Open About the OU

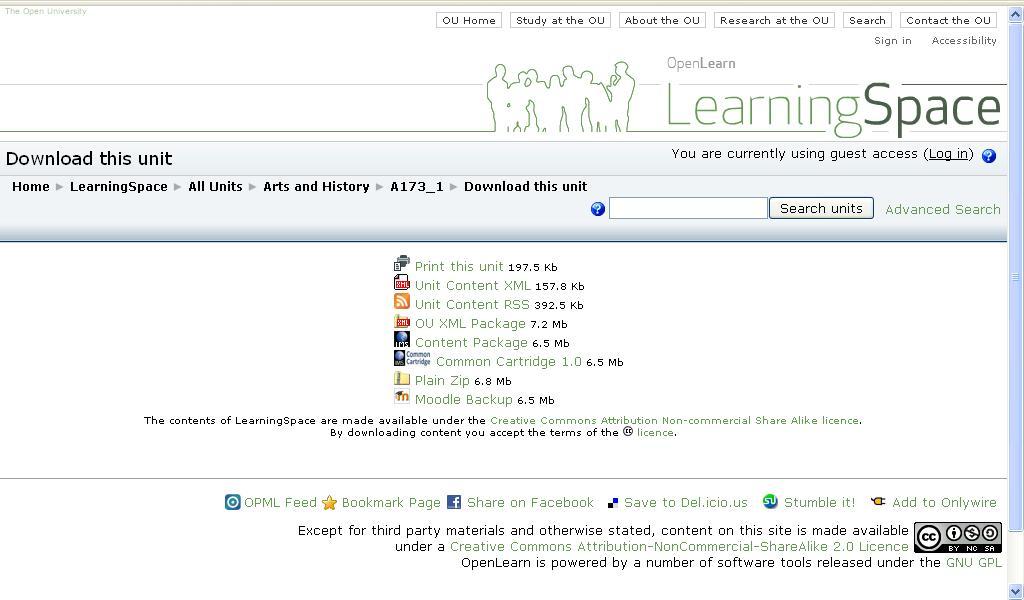click(x=662, y=20)
